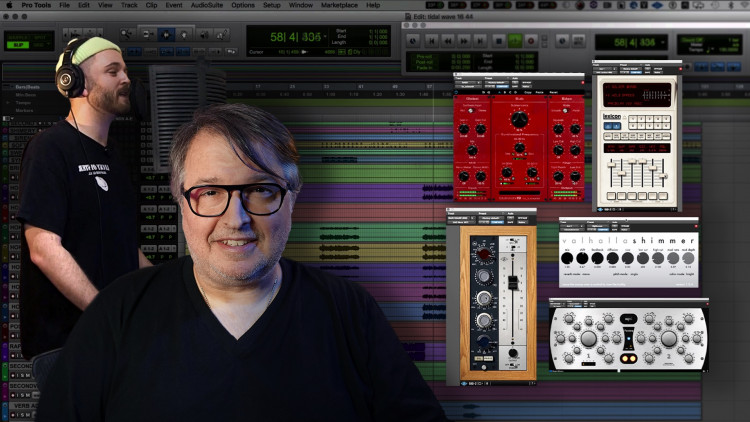Click the red close dot on Valhalla Shimmer
750x422 pixels.
point(695,226)
